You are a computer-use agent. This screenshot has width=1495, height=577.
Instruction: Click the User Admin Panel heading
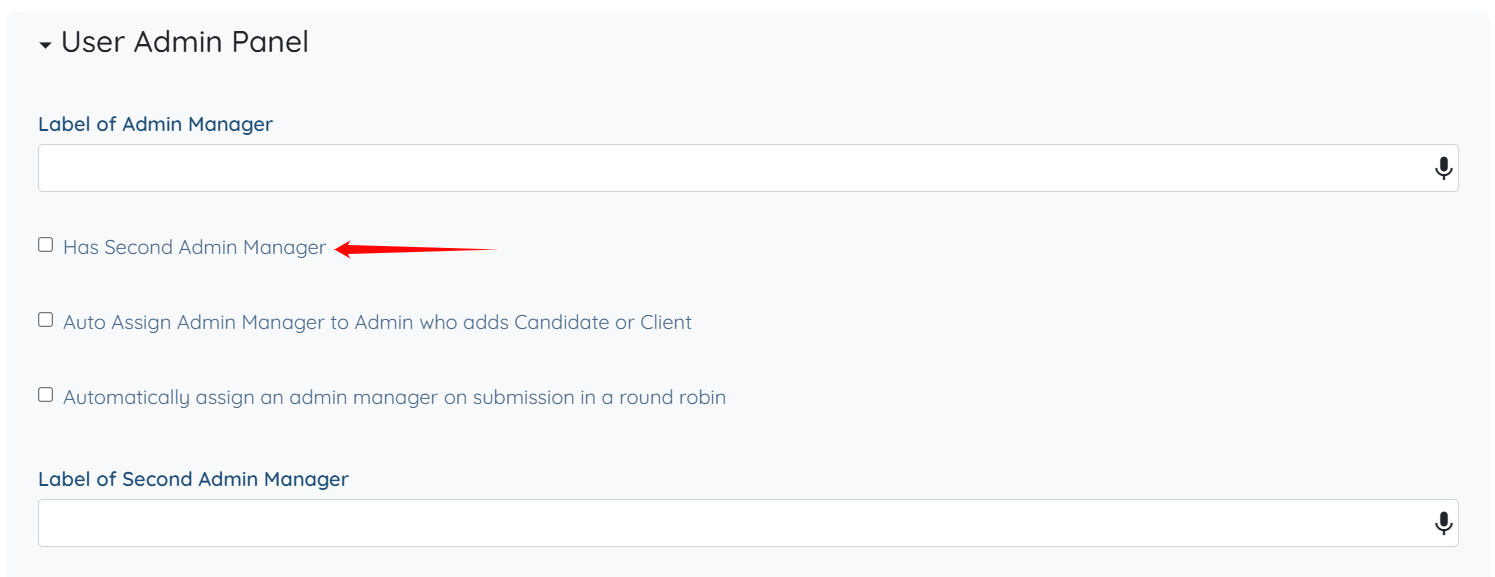click(x=185, y=42)
